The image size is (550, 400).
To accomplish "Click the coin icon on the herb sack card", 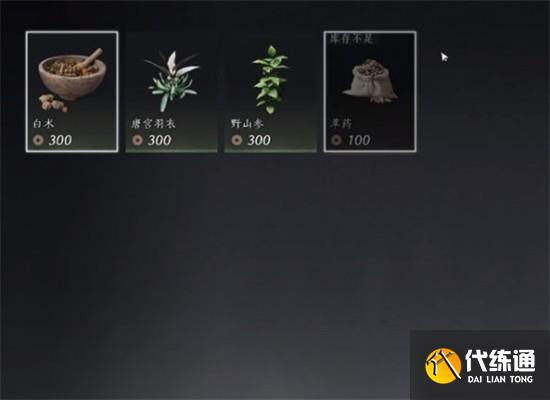I will 336,140.
